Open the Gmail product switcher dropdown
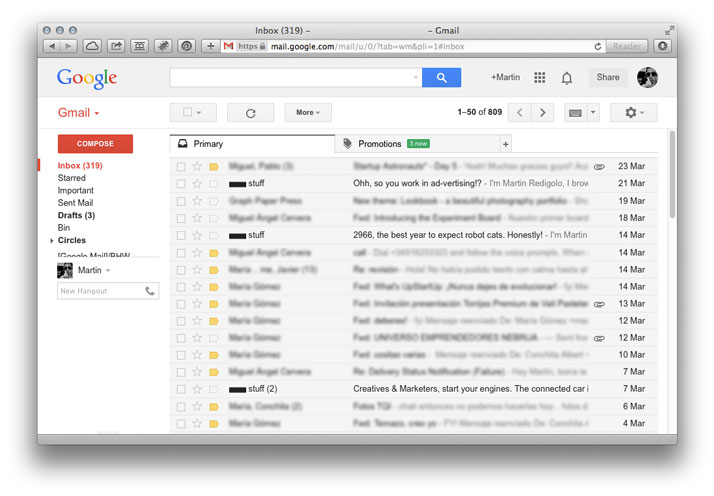 (x=78, y=112)
